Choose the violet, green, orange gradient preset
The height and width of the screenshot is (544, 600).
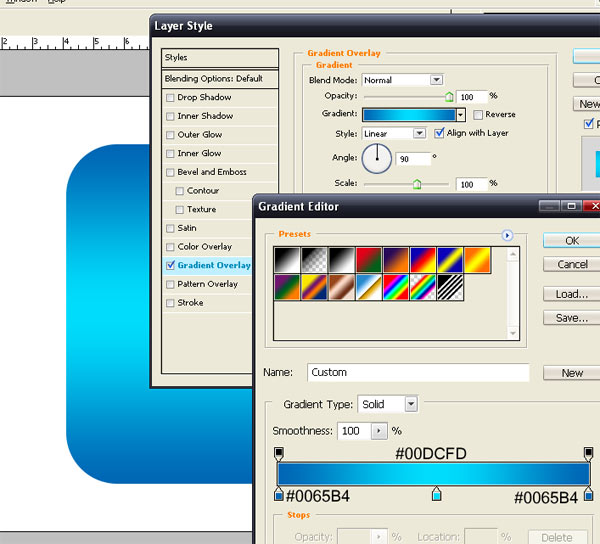point(287,287)
